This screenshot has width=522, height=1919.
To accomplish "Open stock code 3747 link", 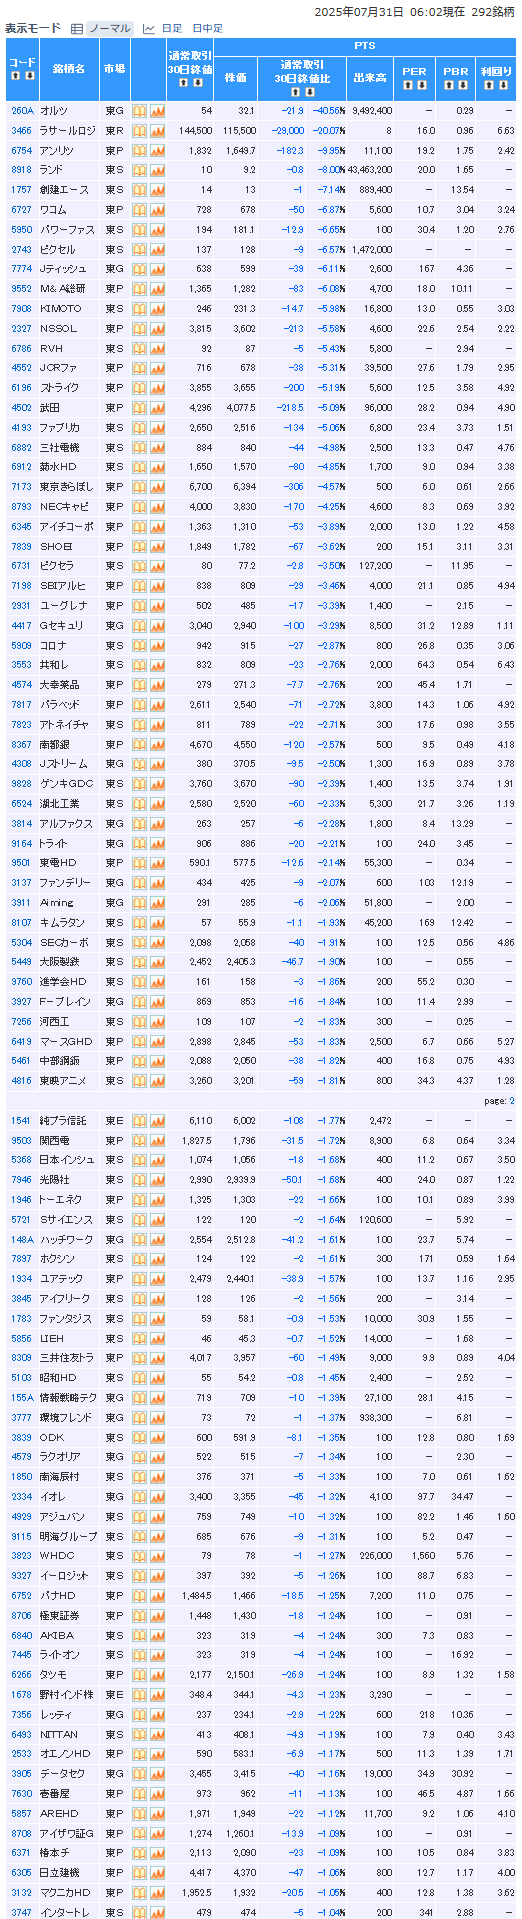I will click(x=22, y=1912).
